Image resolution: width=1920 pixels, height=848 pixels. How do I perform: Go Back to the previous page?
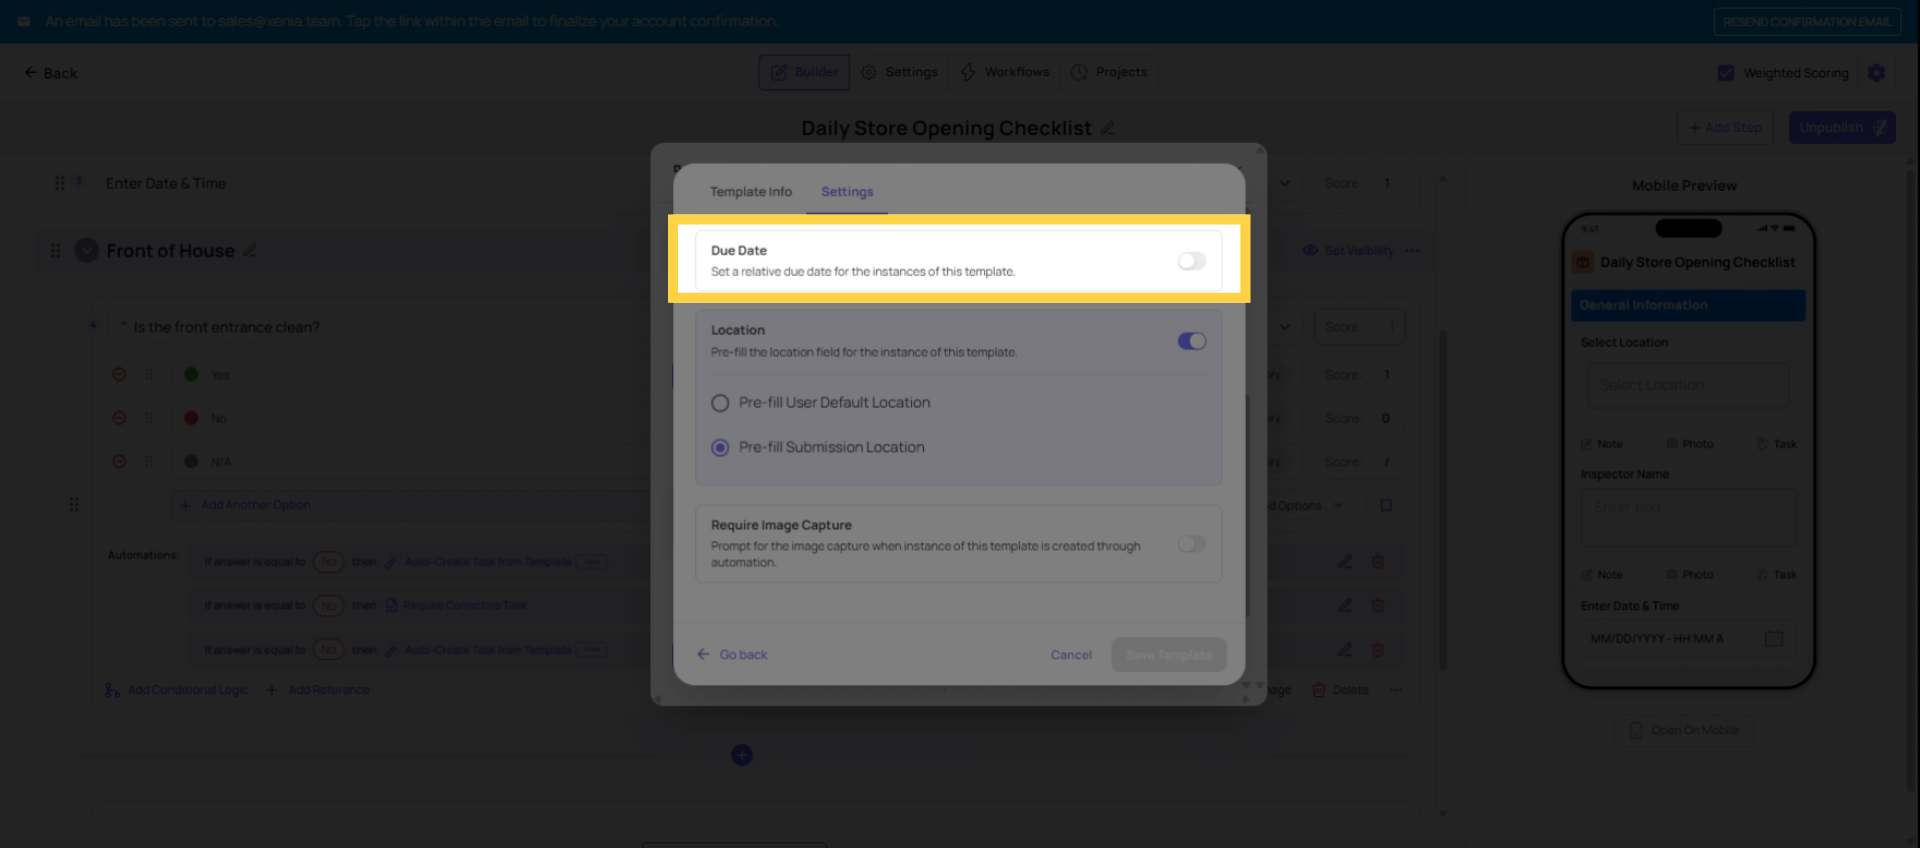coord(50,73)
